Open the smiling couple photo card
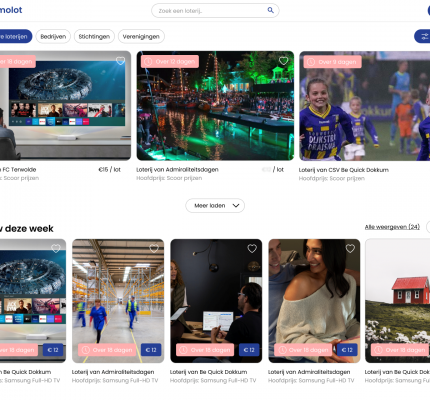 point(314,301)
